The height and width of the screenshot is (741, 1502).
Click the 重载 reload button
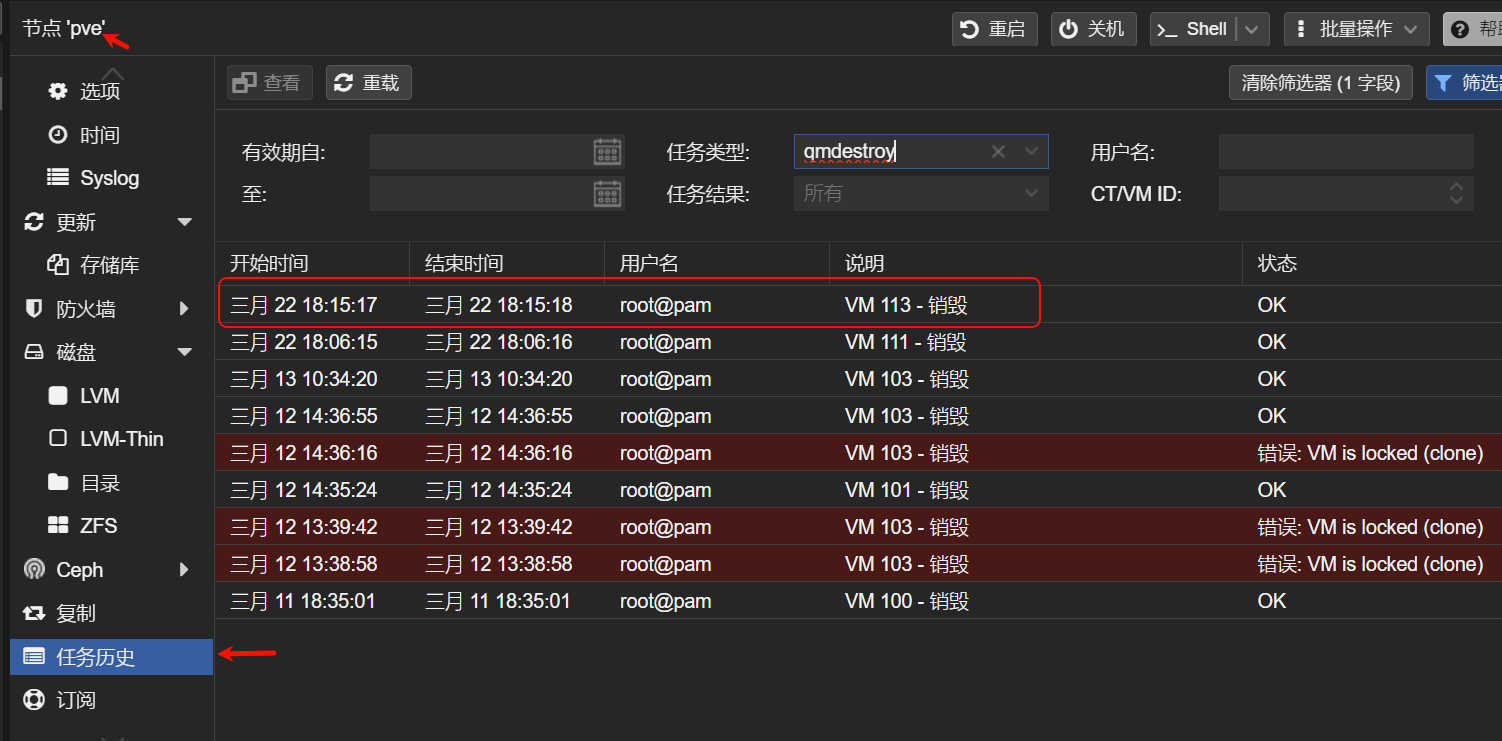tap(368, 83)
